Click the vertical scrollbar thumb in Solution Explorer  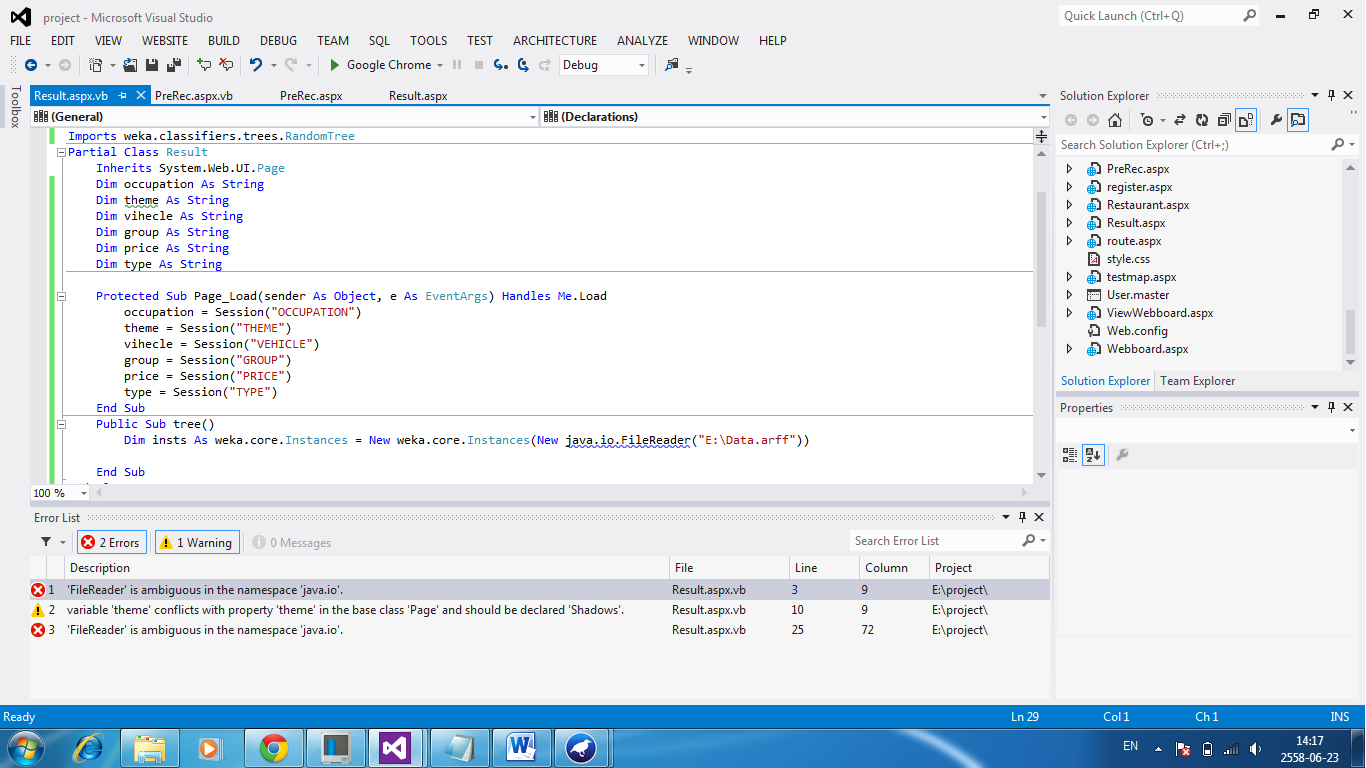point(1350,332)
